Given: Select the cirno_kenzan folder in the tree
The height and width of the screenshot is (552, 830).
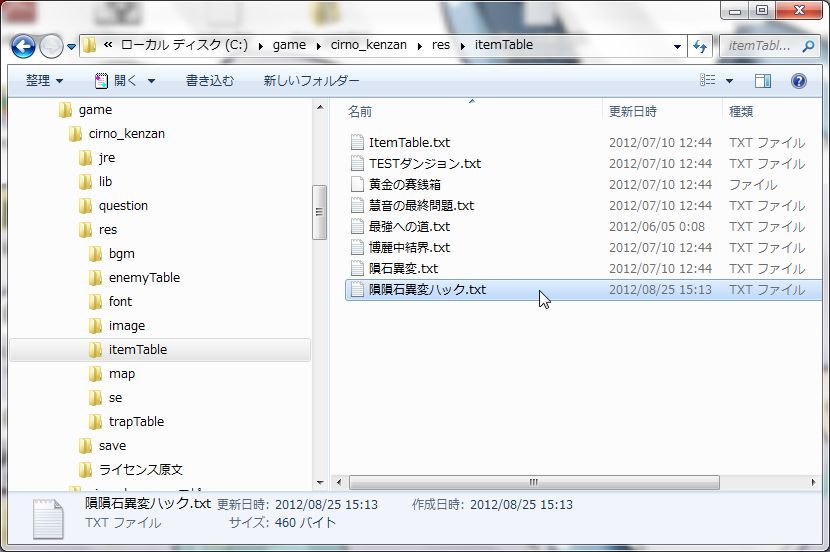Looking at the screenshot, I should pos(127,133).
